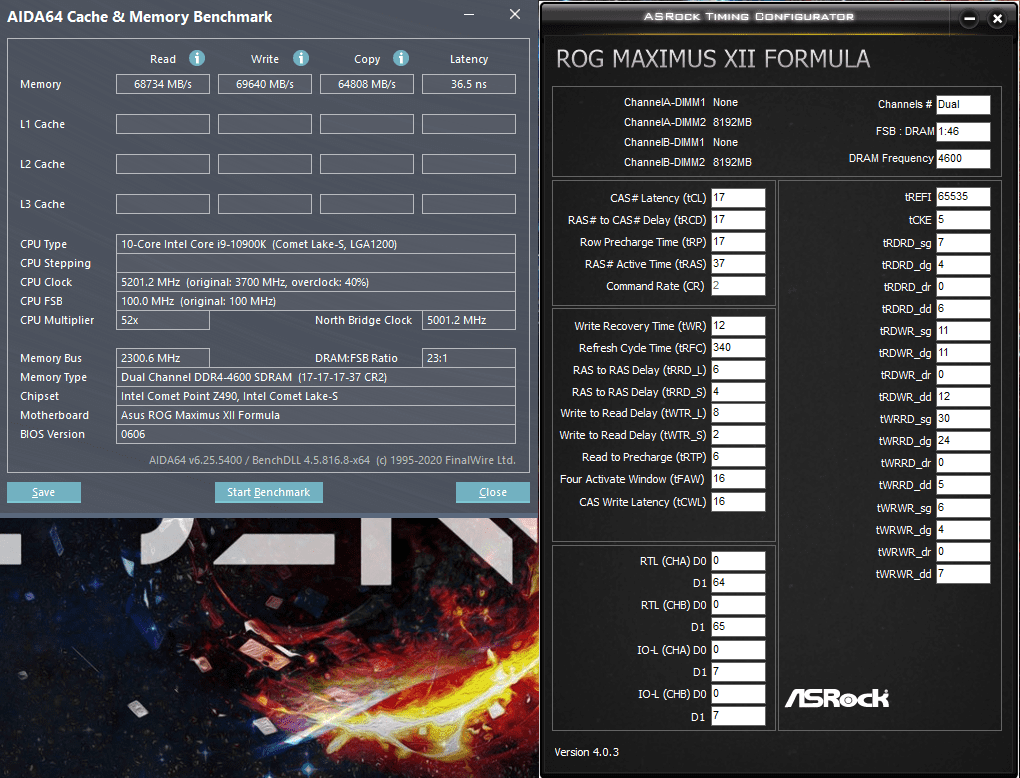Click the Read to Precharge (tRTP) field

click(x=738, y=457)
